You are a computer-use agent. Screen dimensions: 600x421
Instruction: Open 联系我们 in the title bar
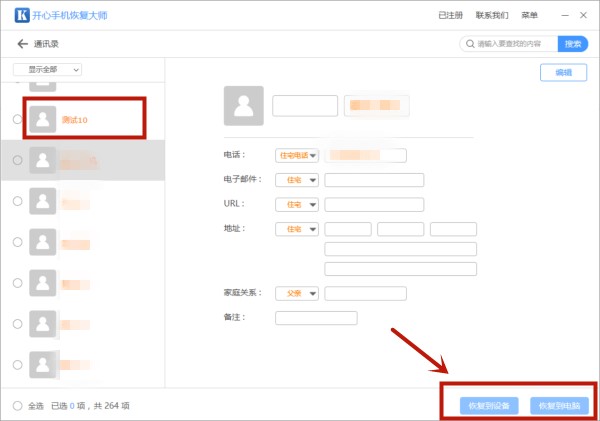click(x=492, y=15)
